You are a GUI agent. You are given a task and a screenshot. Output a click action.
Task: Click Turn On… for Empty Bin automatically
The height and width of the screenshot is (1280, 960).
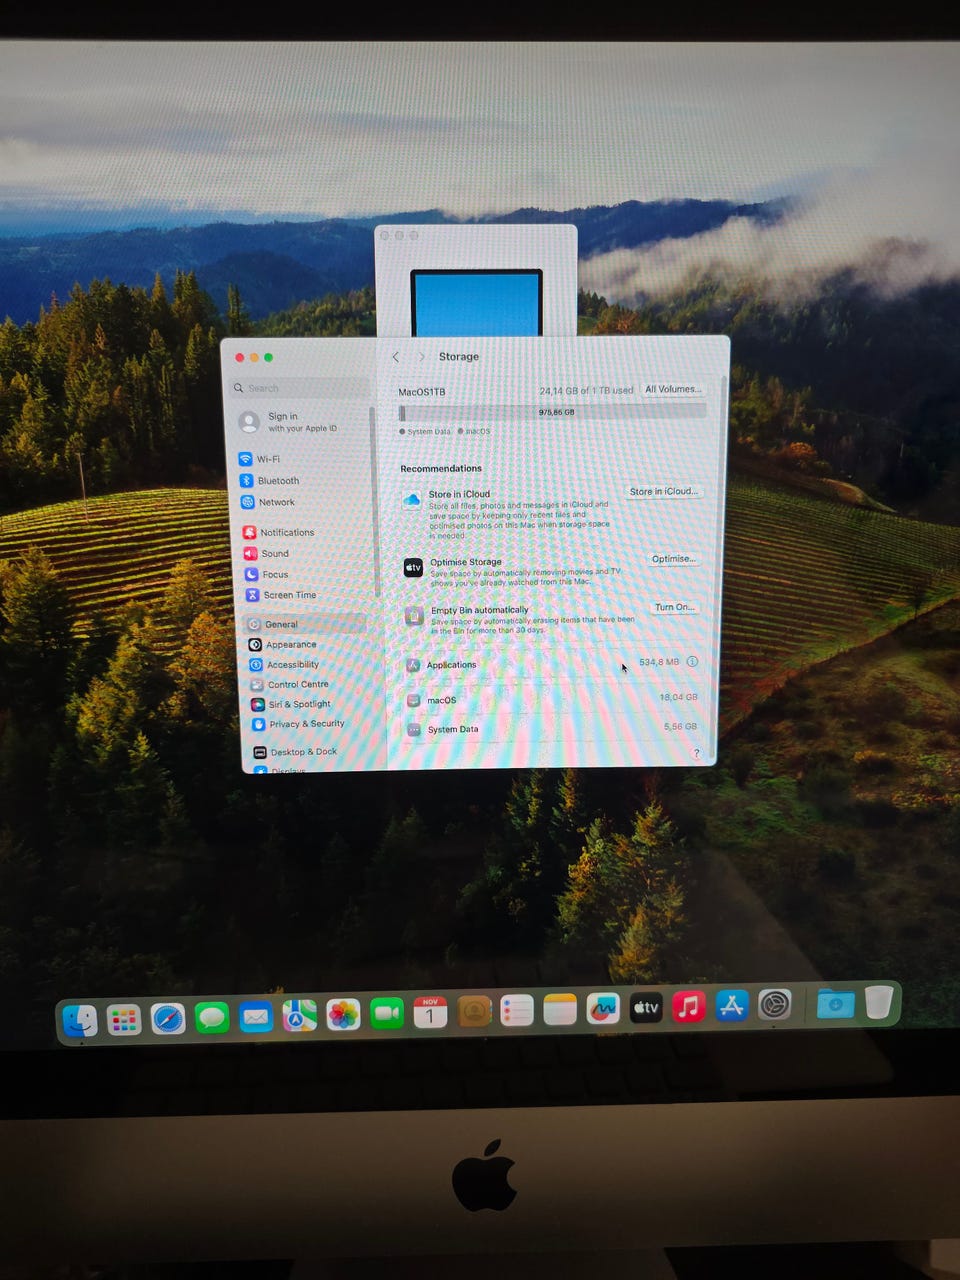[x=675, y=607]
